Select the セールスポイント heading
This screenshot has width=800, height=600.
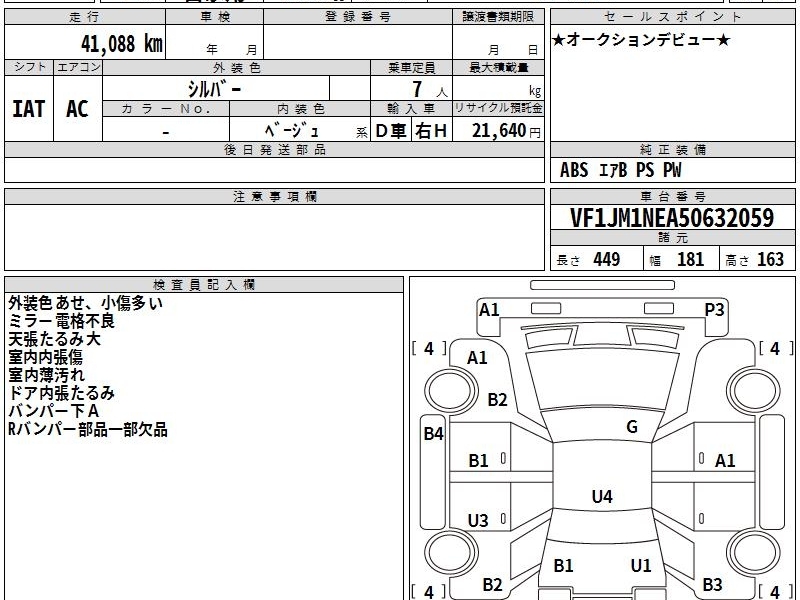click(x=672, y=17)
